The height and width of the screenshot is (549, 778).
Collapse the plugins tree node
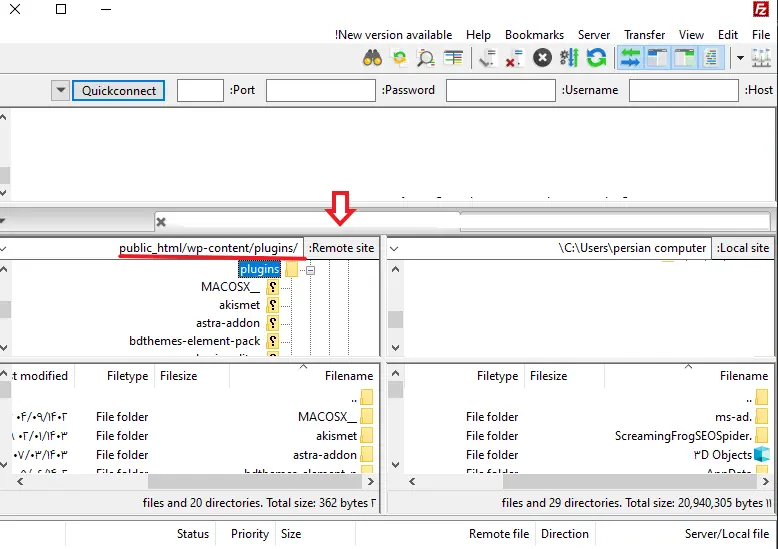[x=311, y=270]
